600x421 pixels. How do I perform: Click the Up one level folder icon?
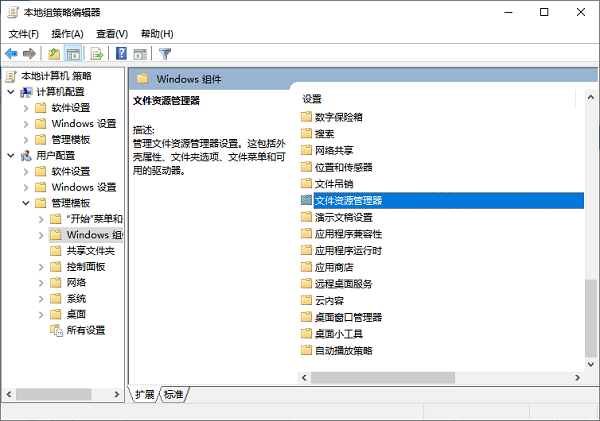coord(54,54)
